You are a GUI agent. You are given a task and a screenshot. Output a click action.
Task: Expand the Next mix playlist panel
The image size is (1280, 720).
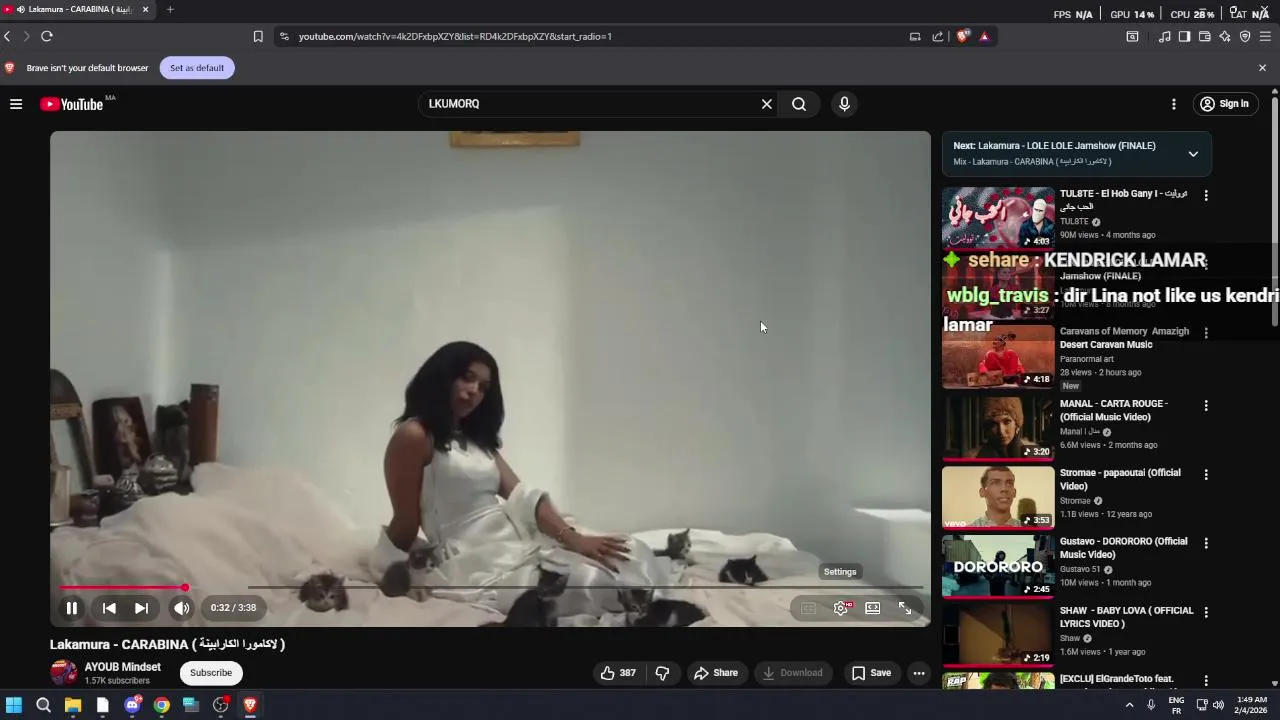coord(1193,154)
